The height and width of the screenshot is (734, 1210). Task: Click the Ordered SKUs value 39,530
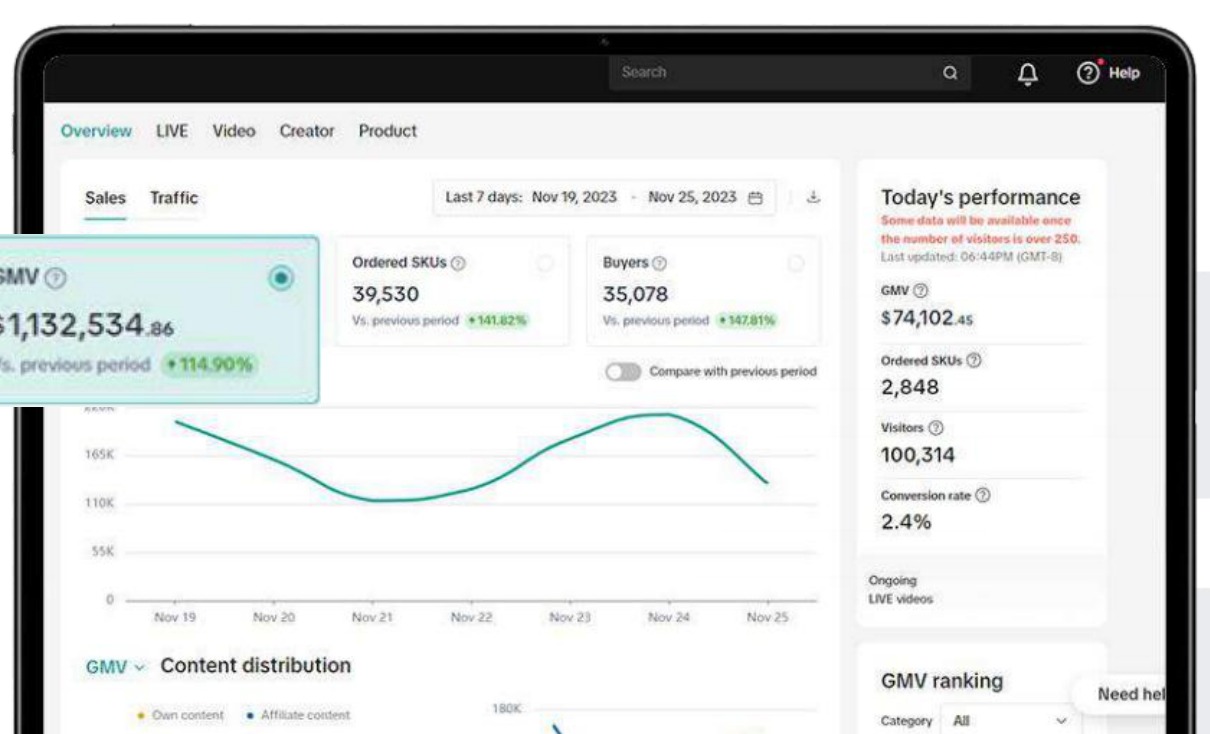pos(386,294)
